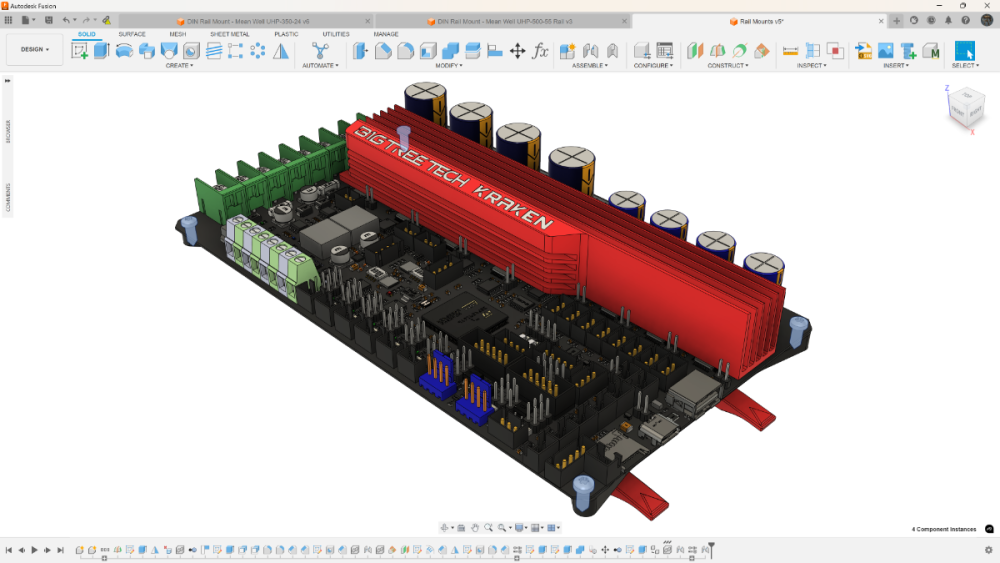Play the design timeline
Viewport: 1000px width, 563px height.
point(34,550)
